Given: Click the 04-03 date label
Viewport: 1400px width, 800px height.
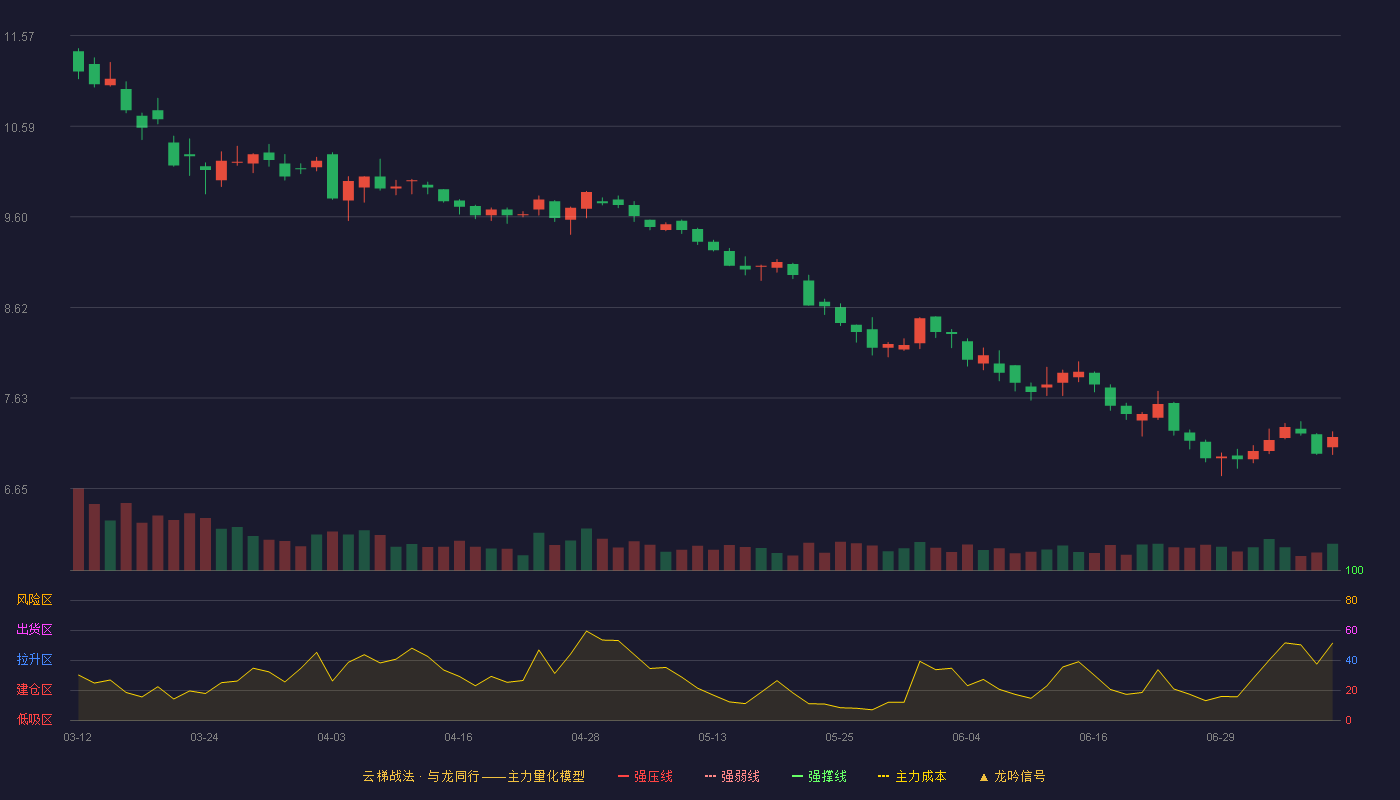Looking at the screenshot, I should coord(331,737).
